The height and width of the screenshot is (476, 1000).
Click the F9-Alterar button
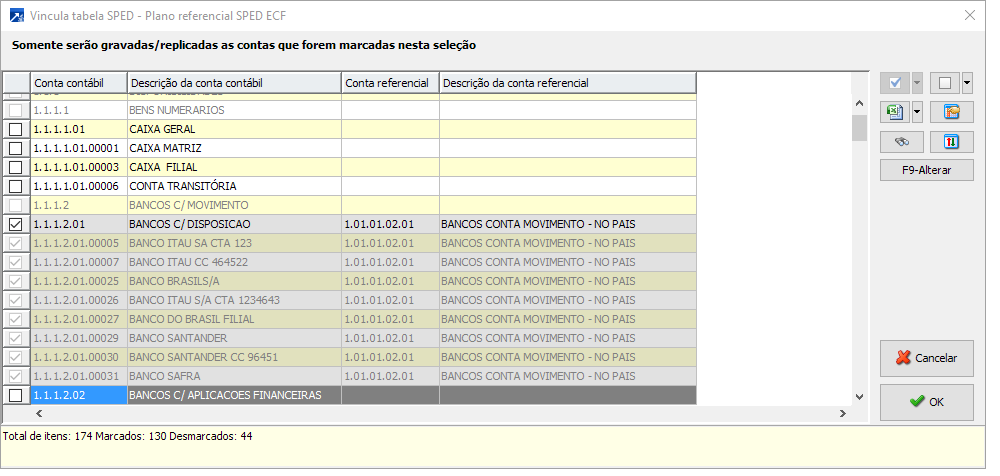click(927, 170)
